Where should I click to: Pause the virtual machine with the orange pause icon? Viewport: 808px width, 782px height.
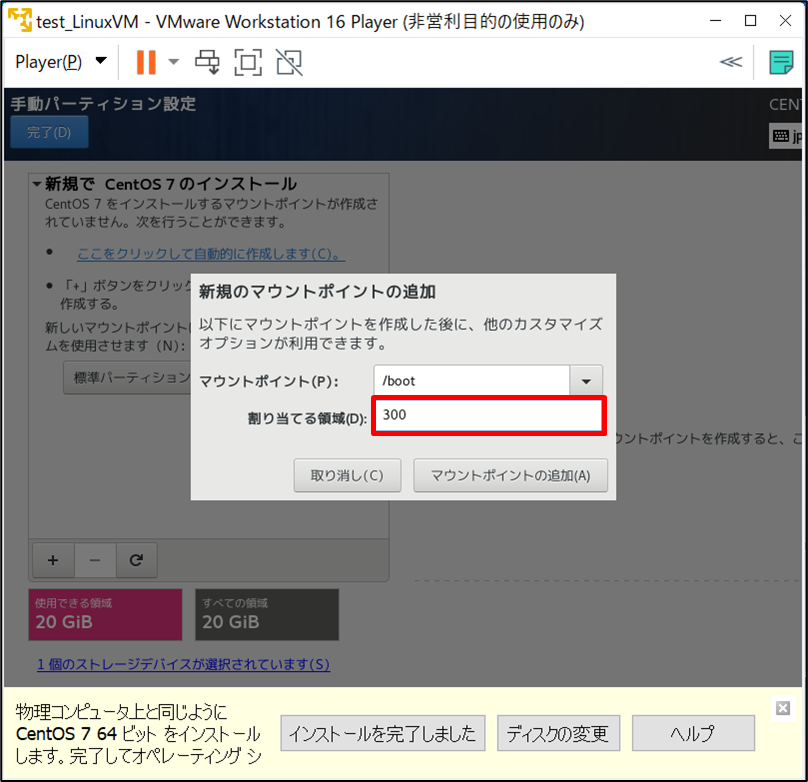pyautogui.click(x=146, y=62)
